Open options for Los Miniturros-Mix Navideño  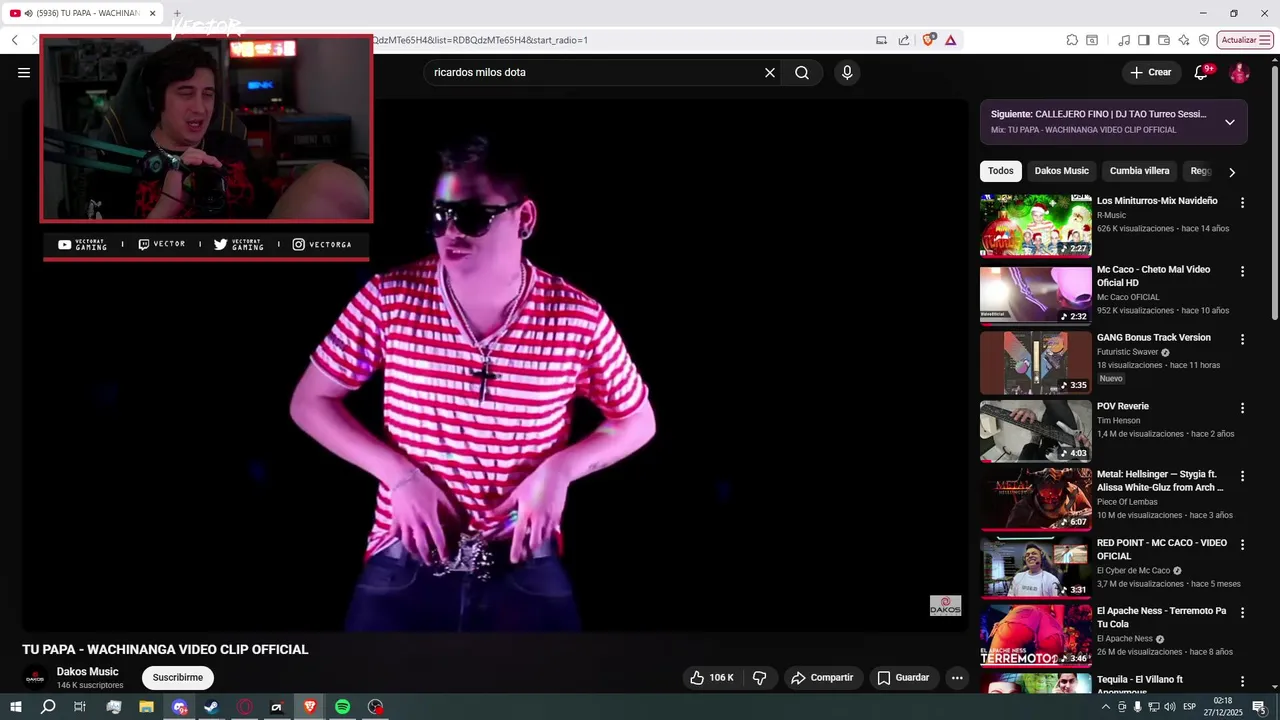pyautogui.click(x=1243, y=202)
